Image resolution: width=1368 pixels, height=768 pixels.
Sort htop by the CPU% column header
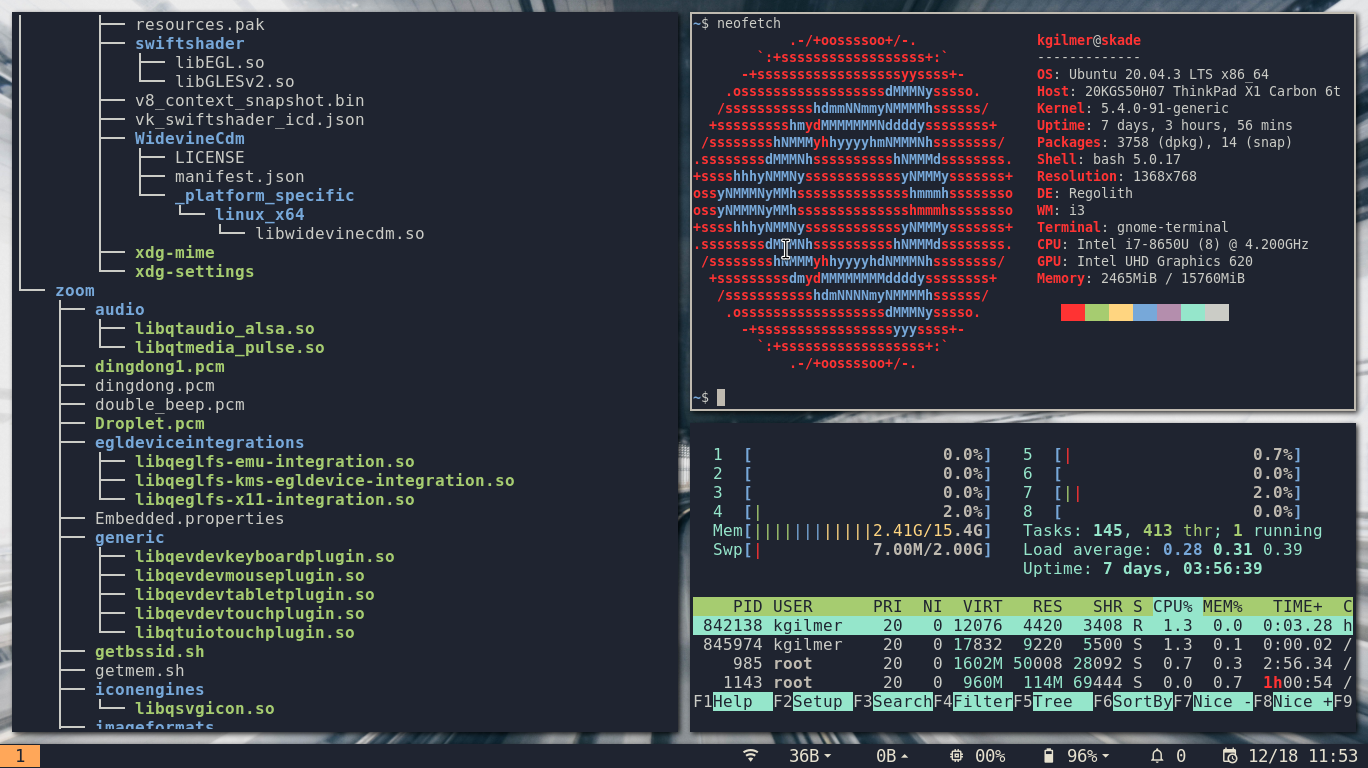click(1172, 607)
